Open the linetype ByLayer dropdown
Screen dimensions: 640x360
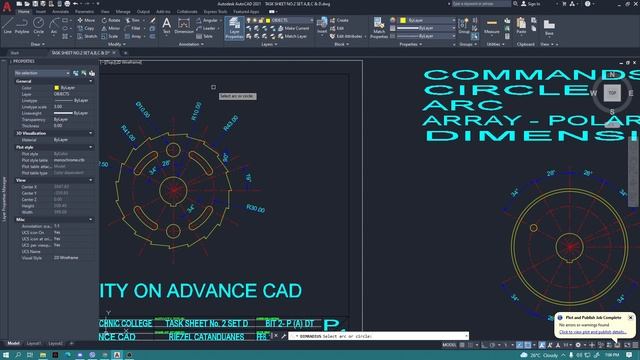click(x=426, y=36)
